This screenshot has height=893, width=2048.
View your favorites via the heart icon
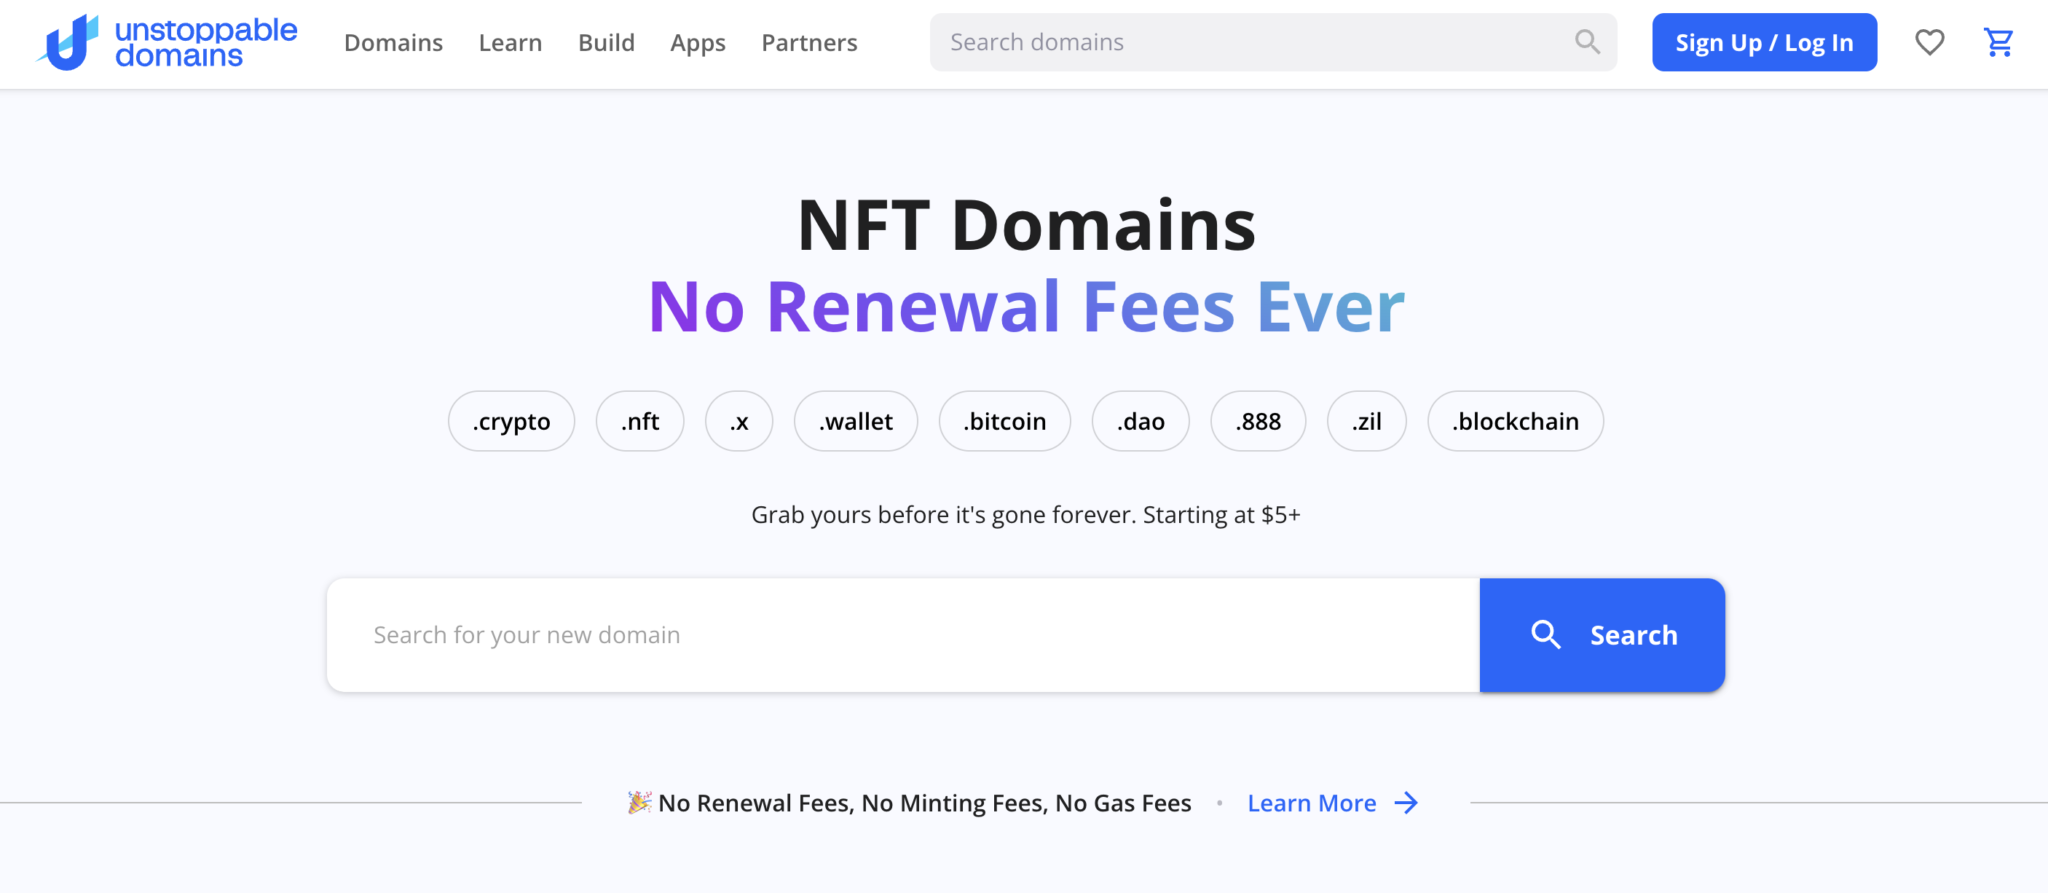click(1929, 42)
